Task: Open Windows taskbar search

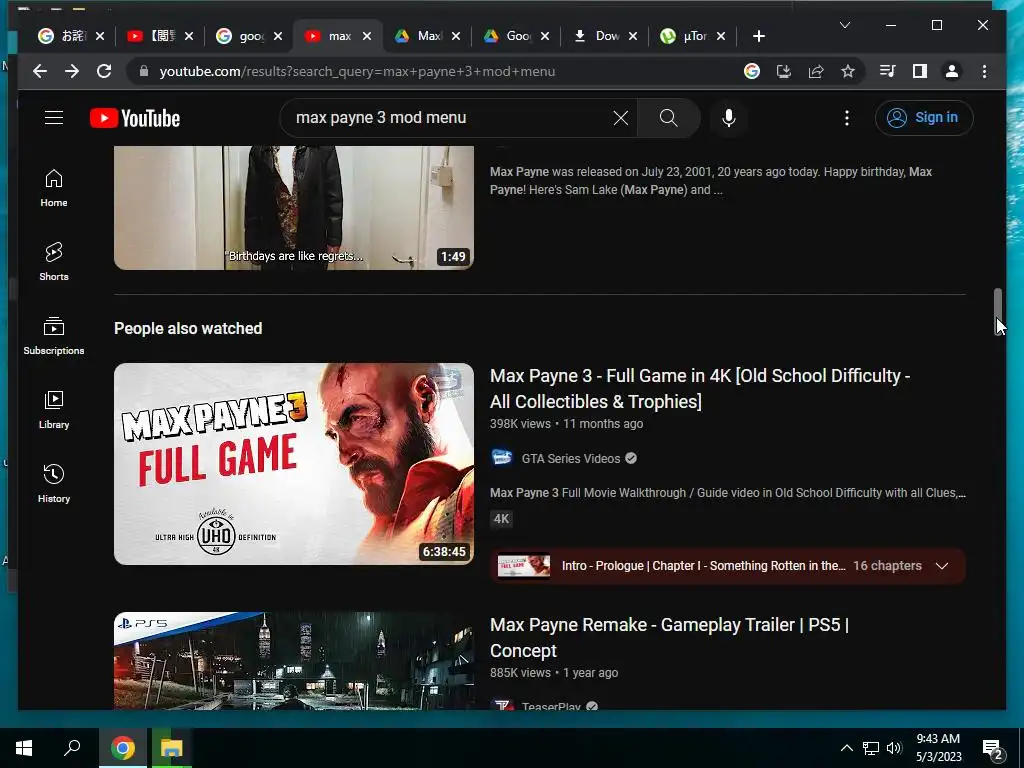Action: click(72, 748)
